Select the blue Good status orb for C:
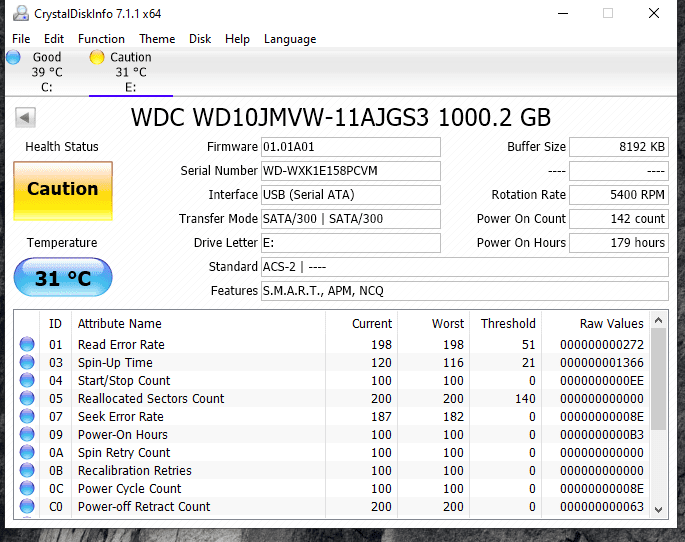This screenshot has width=685, height=542. [14, 57]
